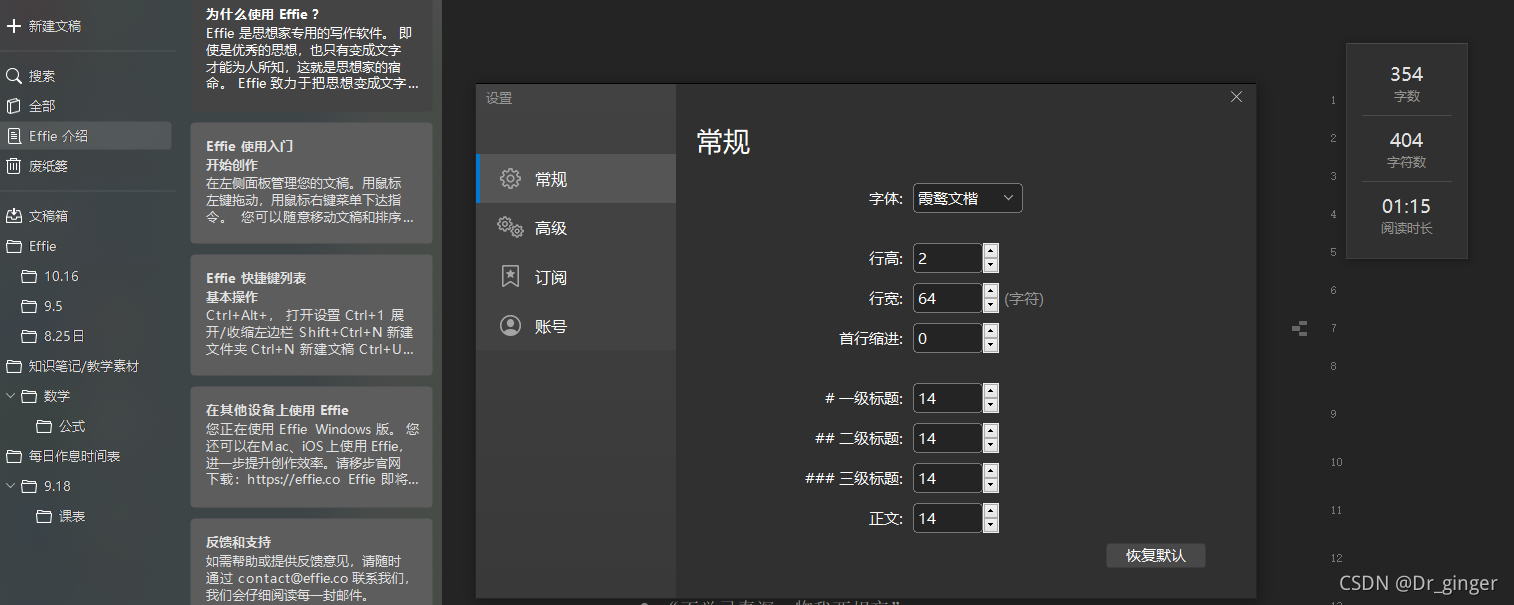Click the person 账号 icon

coord(510,326)
